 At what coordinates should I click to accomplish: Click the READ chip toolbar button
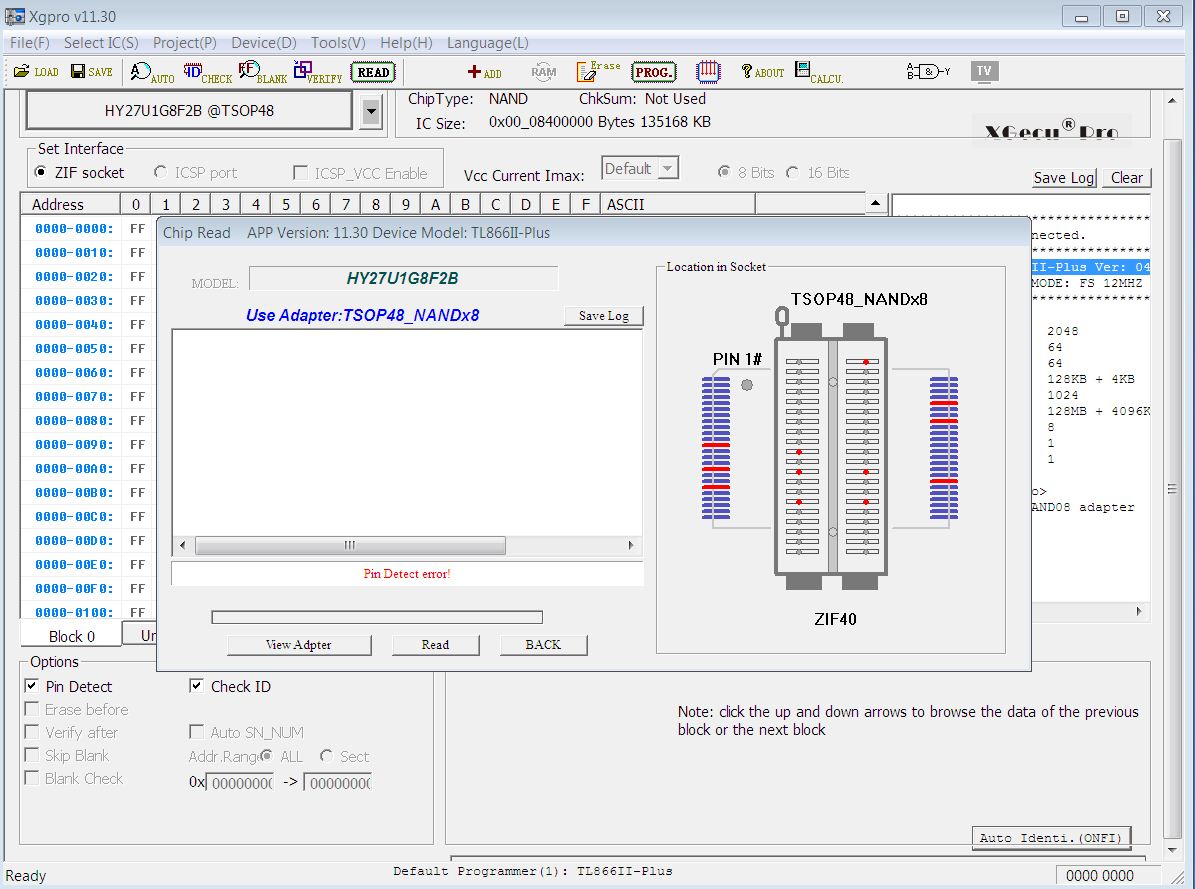pos(373,72)
